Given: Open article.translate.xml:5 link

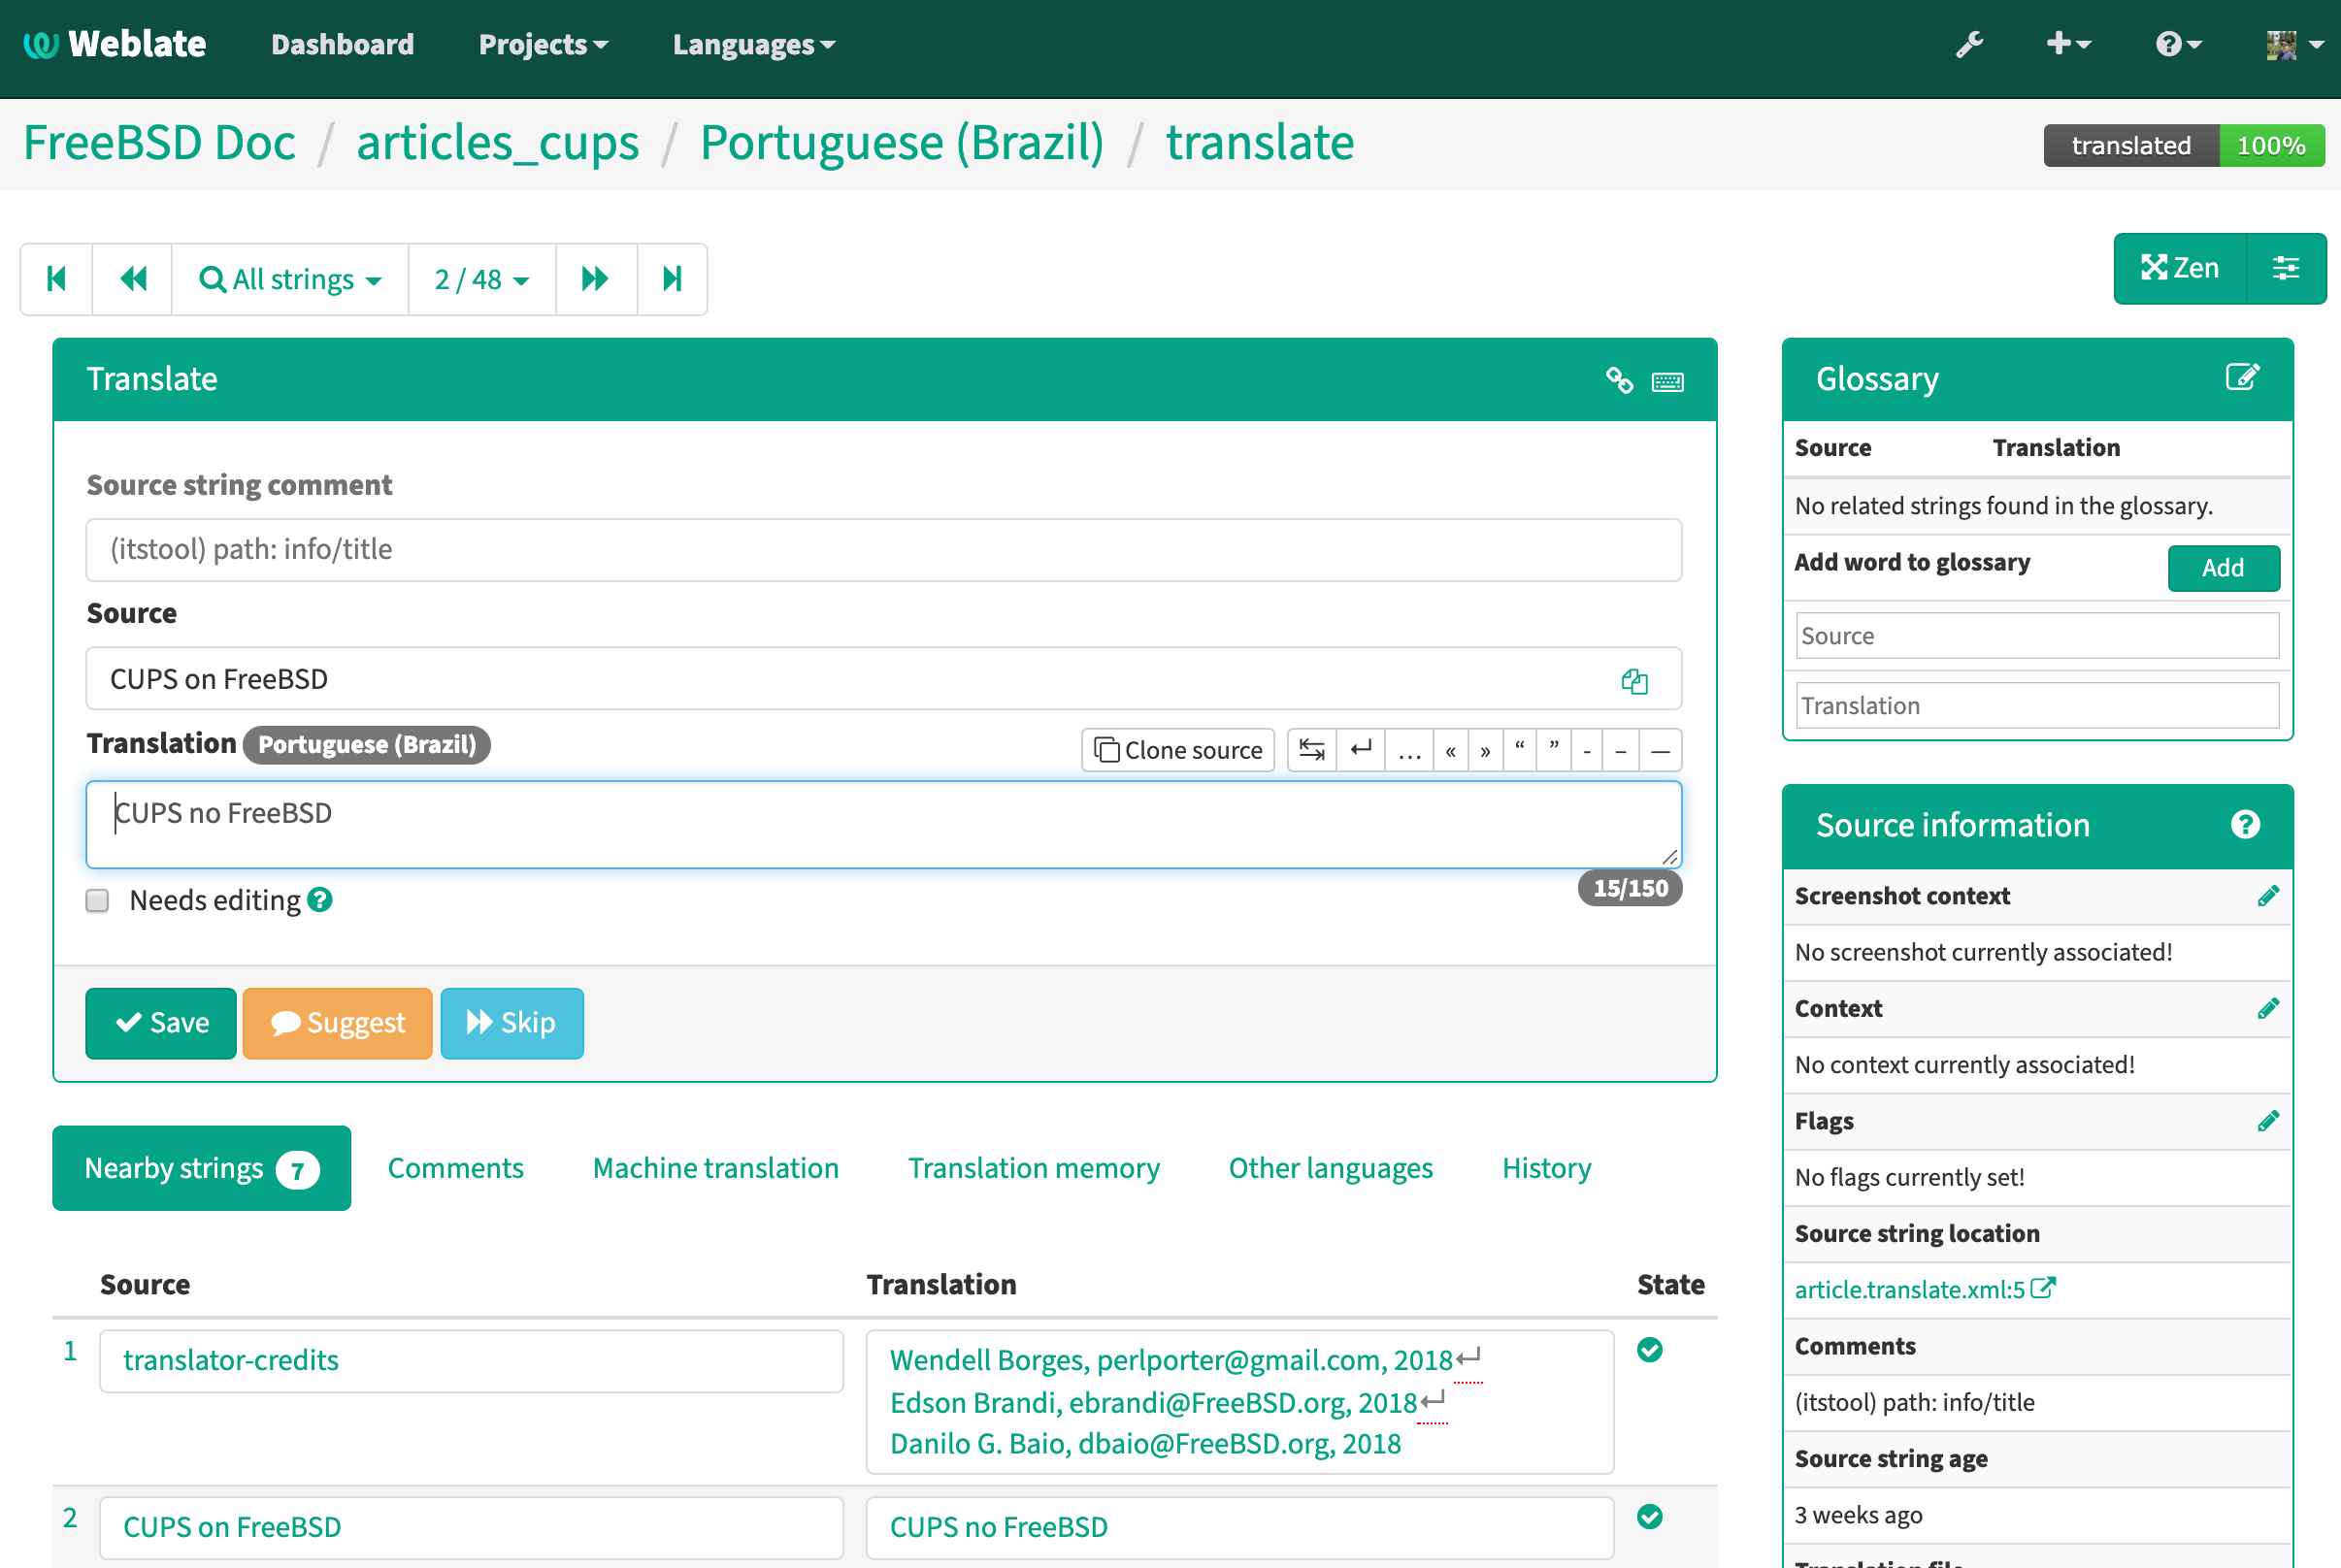Looking at the screenshot, I should [1924, 1289].
